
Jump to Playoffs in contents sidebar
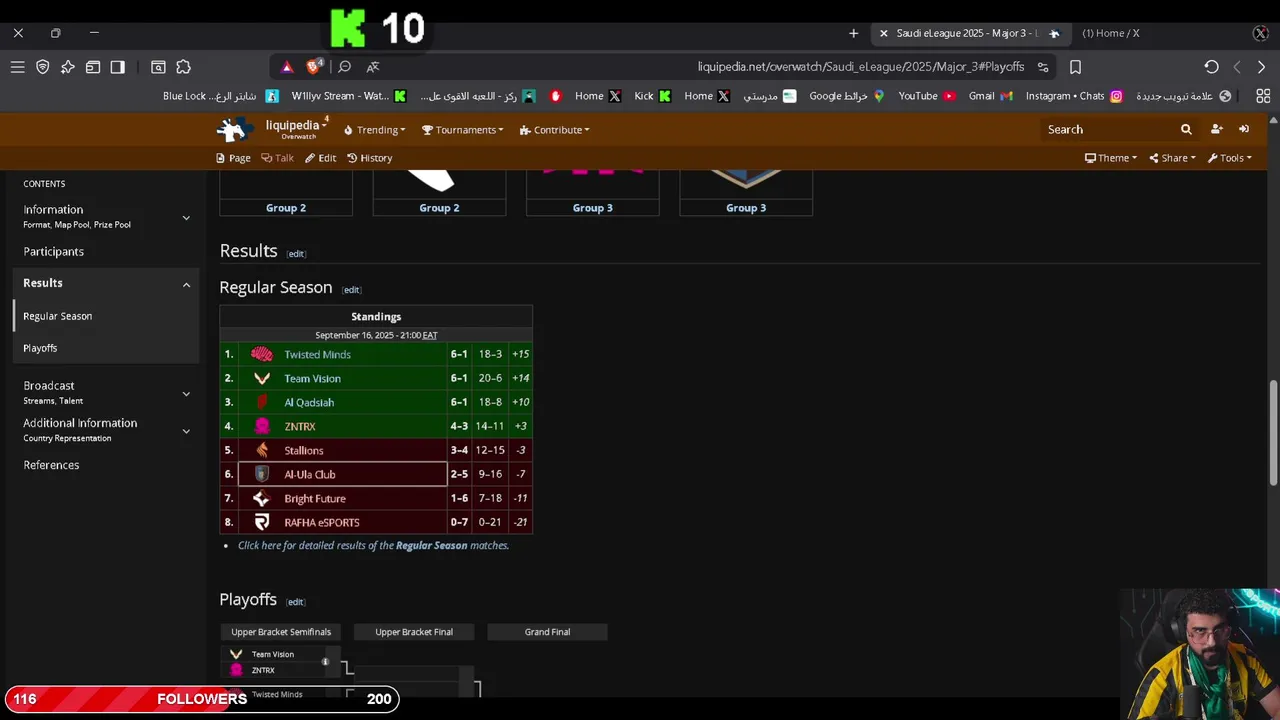coord(40,348)
